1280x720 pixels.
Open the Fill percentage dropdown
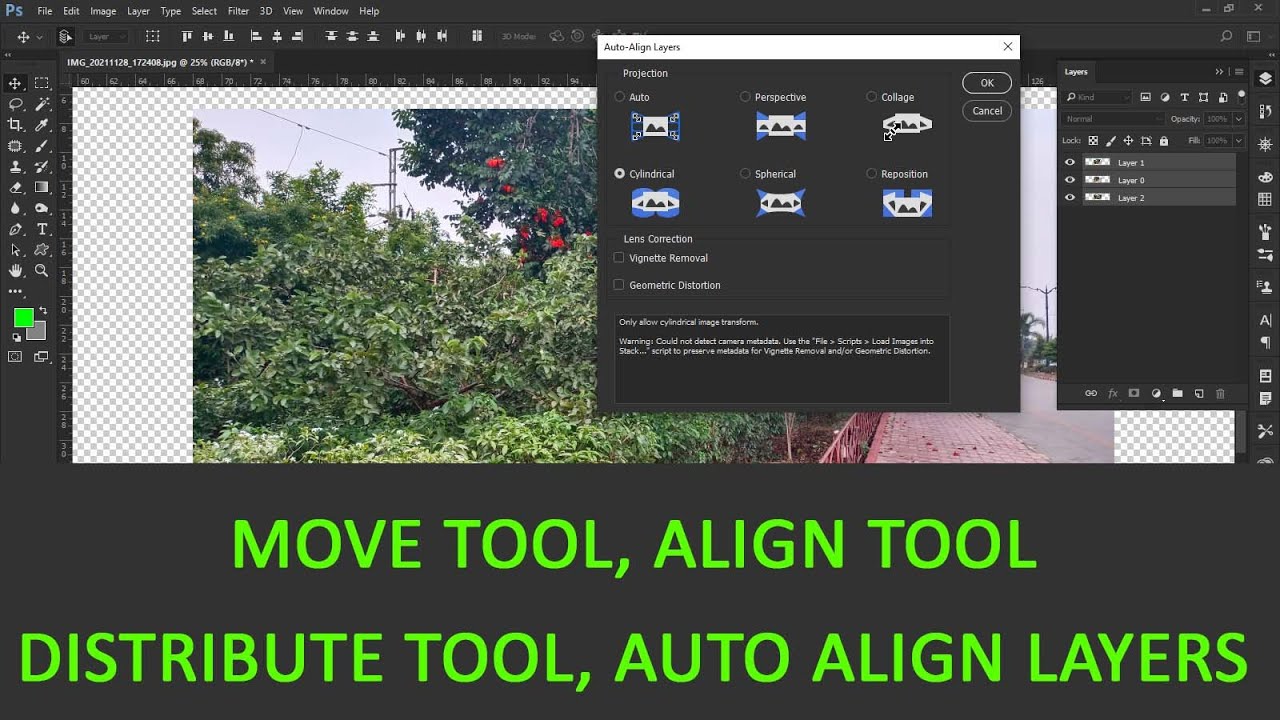tap(1239, 141)
